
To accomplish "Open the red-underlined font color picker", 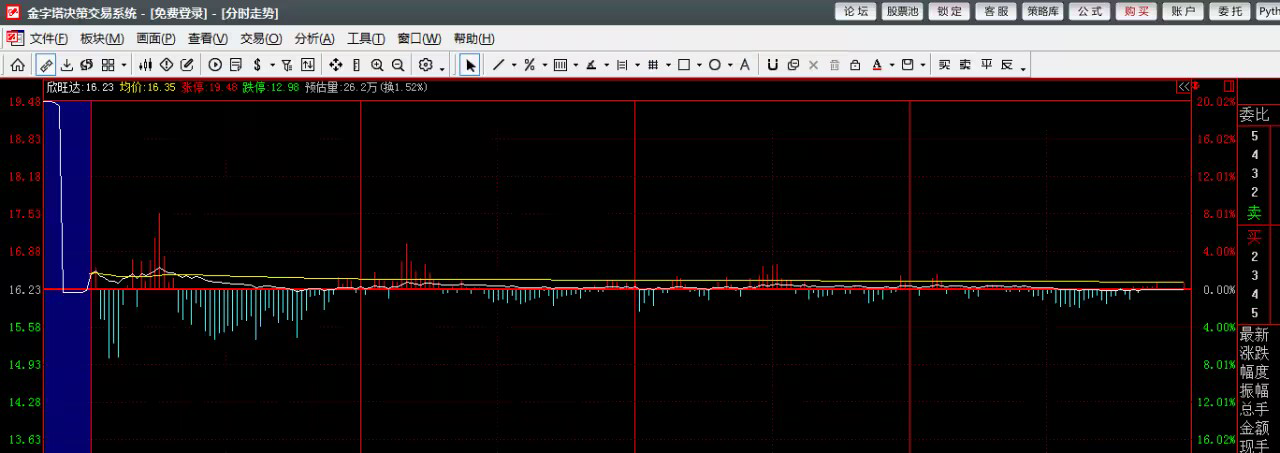I will (x=877, y=65).
